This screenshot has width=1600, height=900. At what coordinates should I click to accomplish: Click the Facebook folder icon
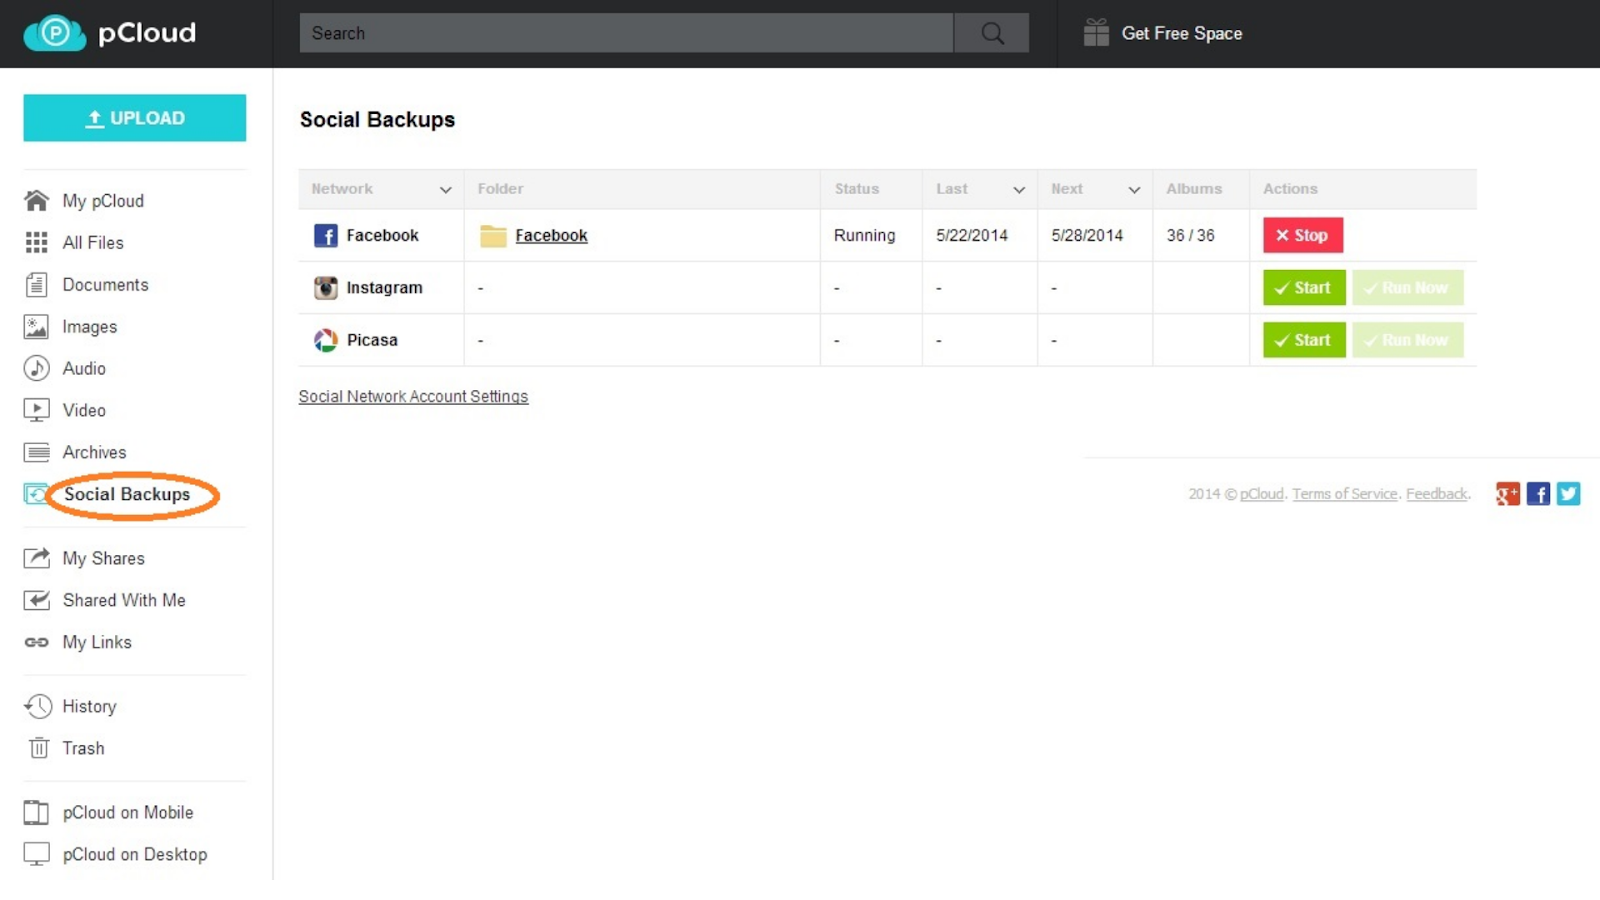coord(493,236)
